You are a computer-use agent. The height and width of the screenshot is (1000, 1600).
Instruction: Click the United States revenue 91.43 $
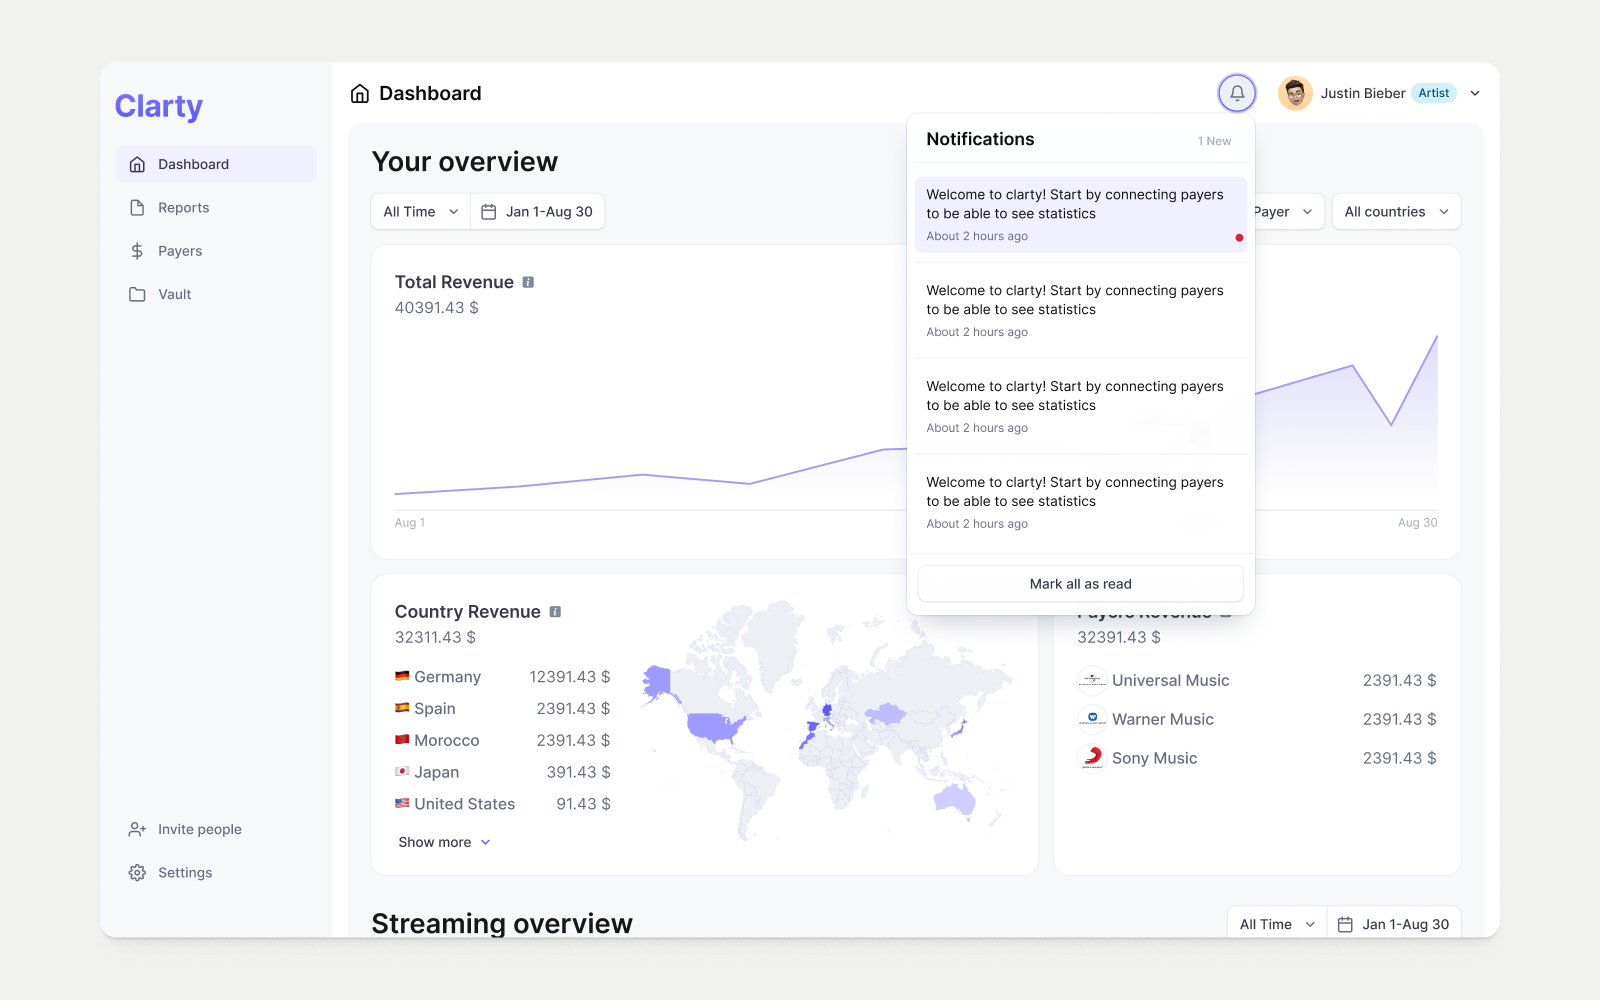point(584,804)
